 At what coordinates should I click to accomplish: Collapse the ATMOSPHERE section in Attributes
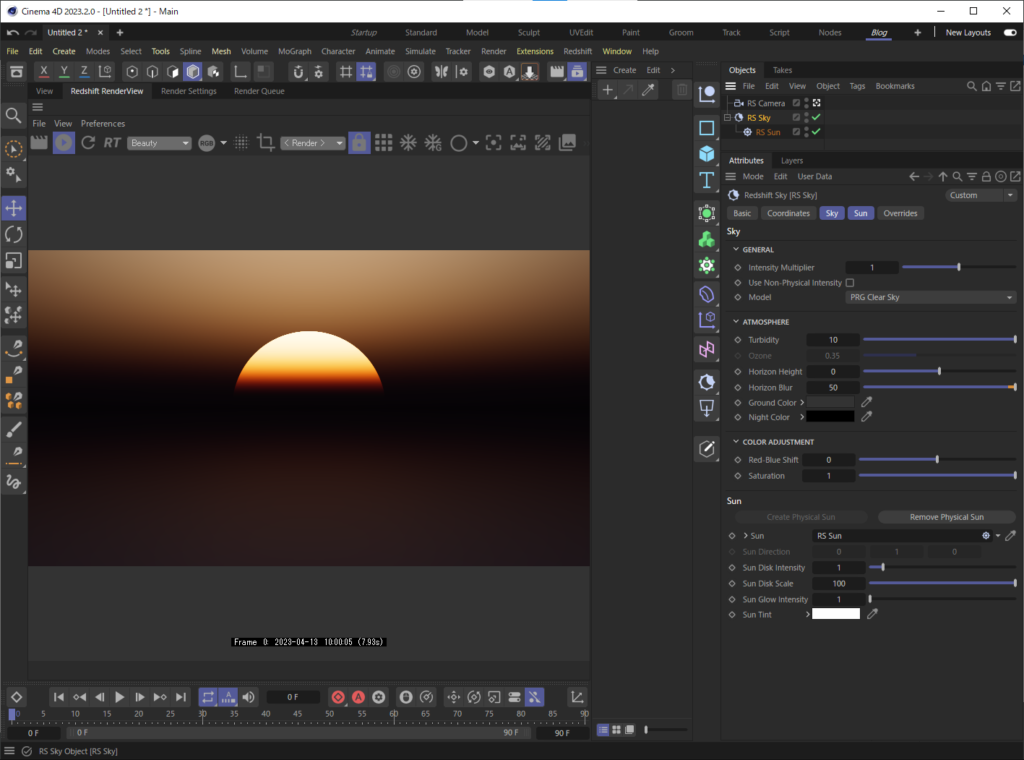click(x=737, y=321)
